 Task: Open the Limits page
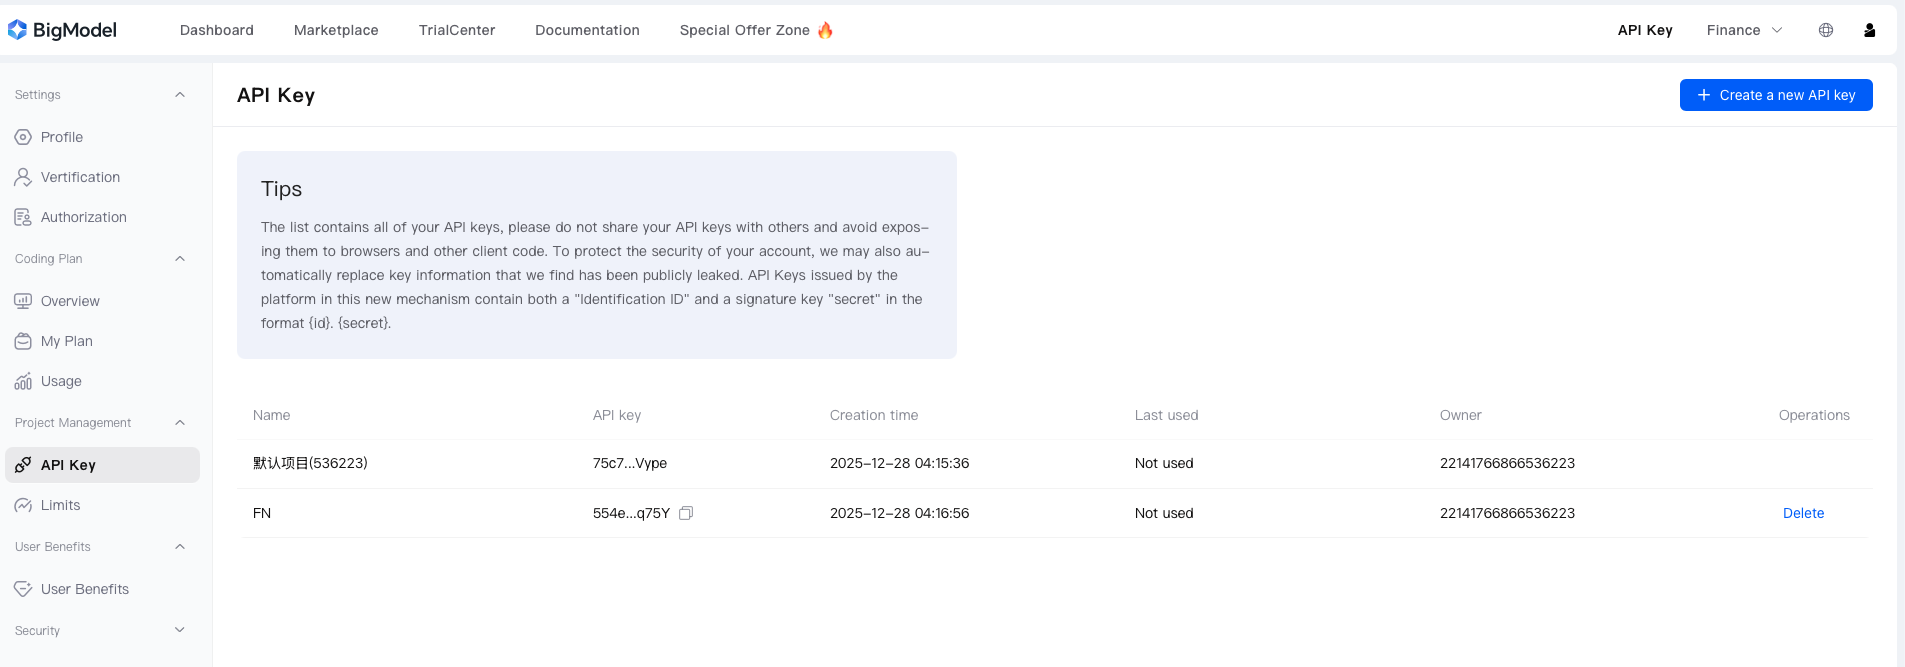[x=60, y=505]
